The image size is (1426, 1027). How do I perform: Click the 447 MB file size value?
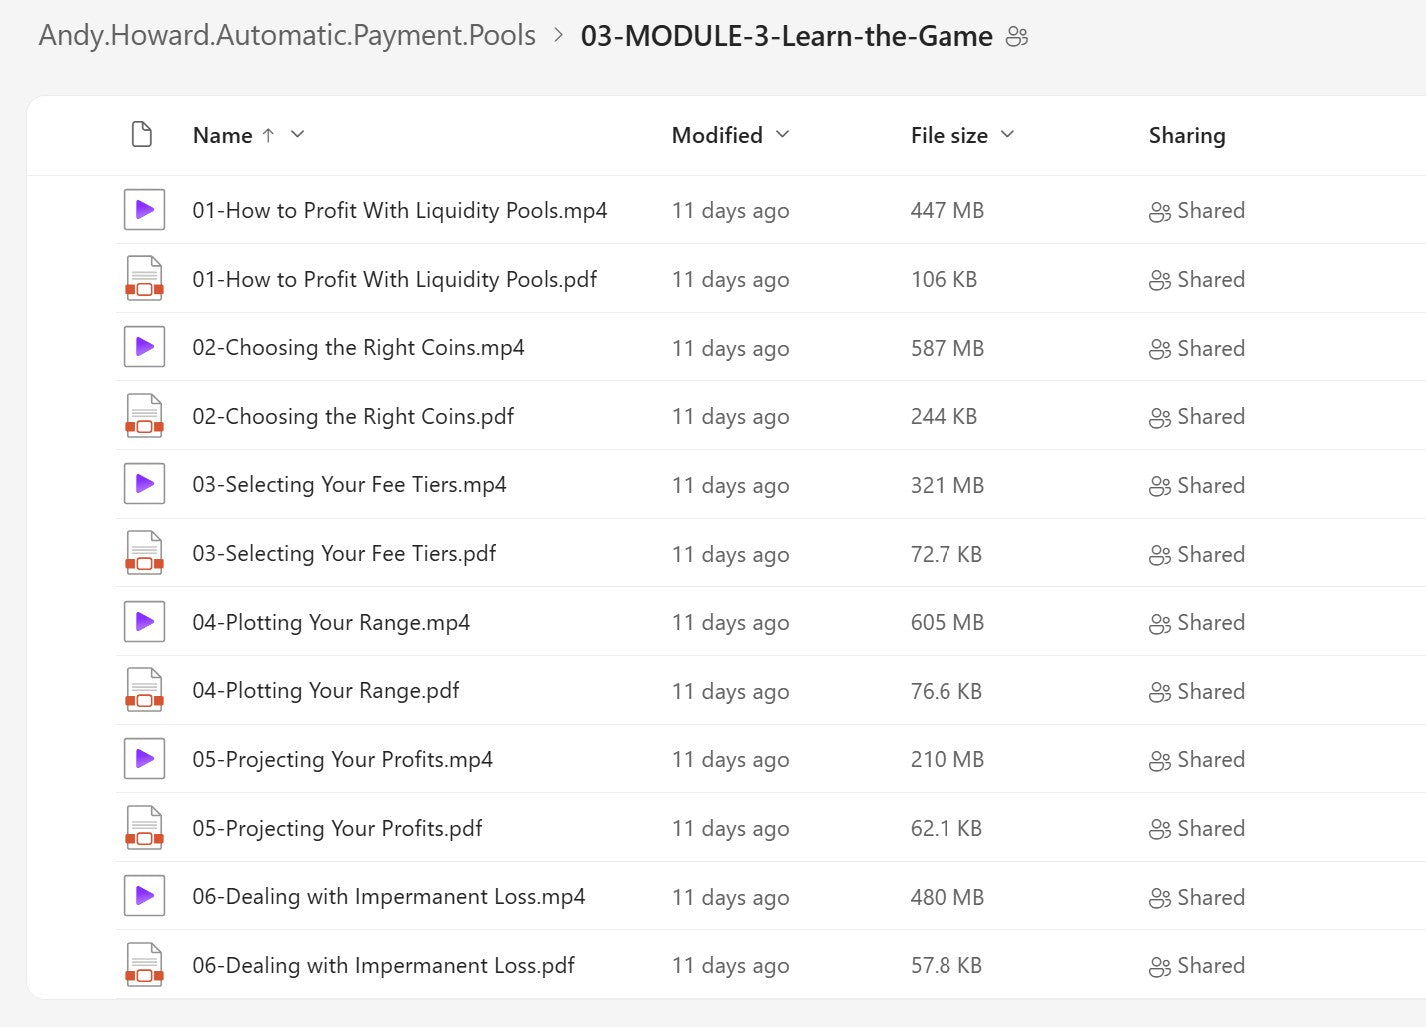tap(947, 211)
